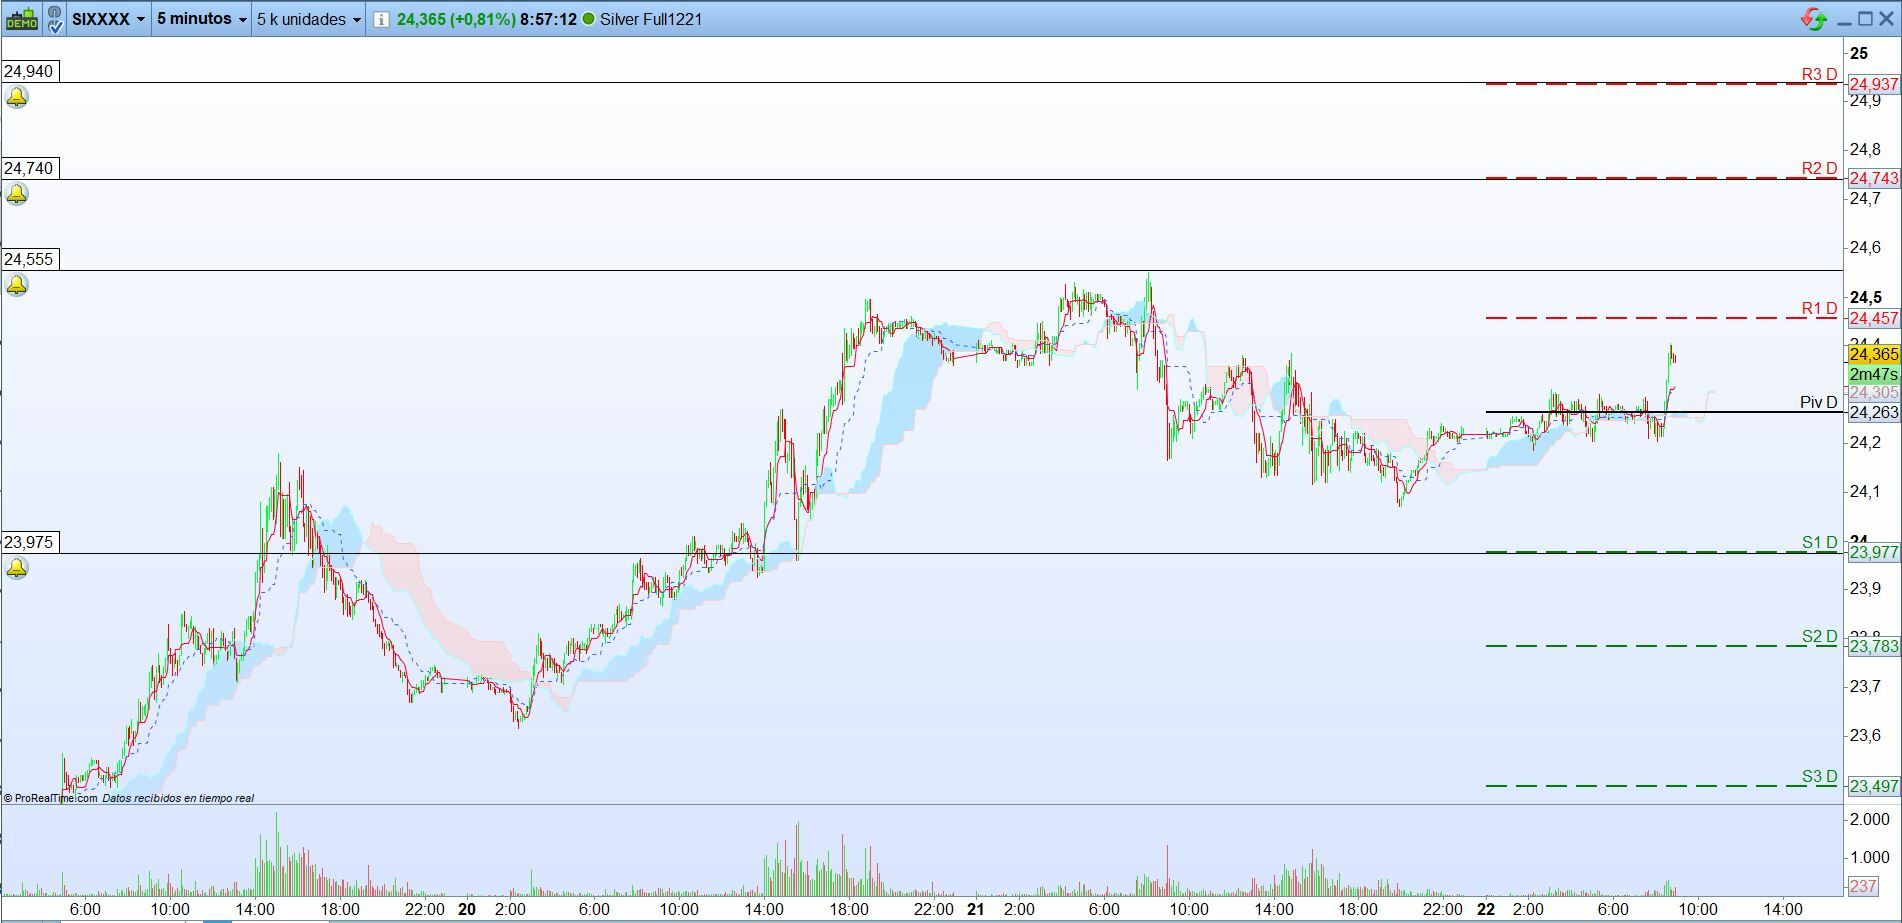Click the 2m47s candle countdown tag
Screen dimensions: 1902x923
(1873, 374)
